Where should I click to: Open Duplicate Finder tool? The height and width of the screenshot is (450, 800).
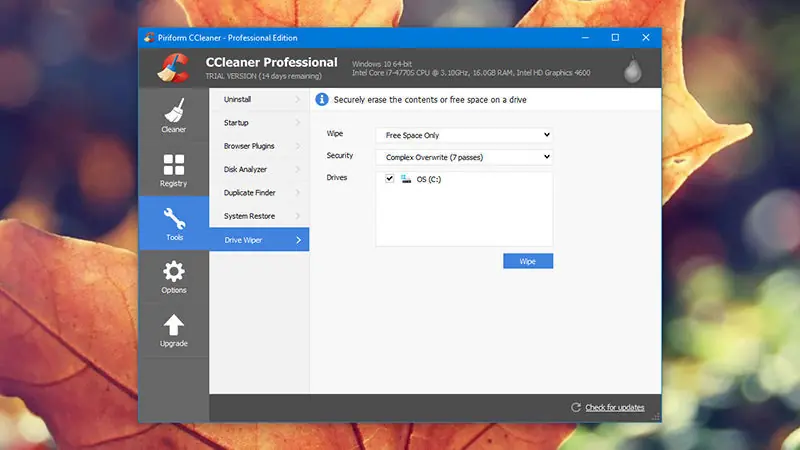[259, 193]
